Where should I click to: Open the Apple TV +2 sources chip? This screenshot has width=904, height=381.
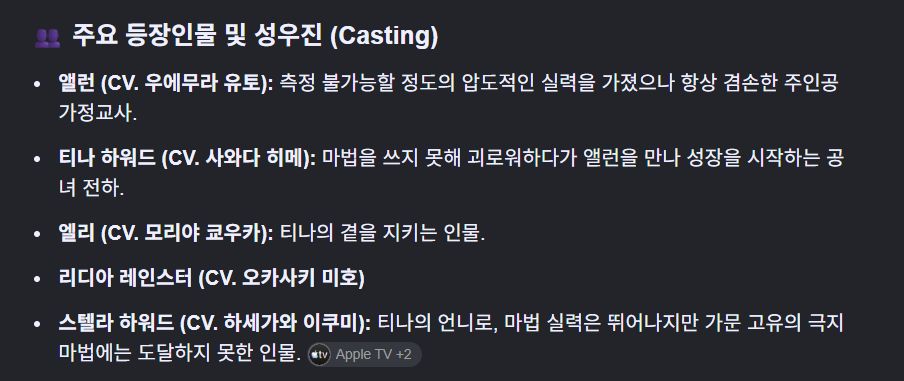click(364, 354)
